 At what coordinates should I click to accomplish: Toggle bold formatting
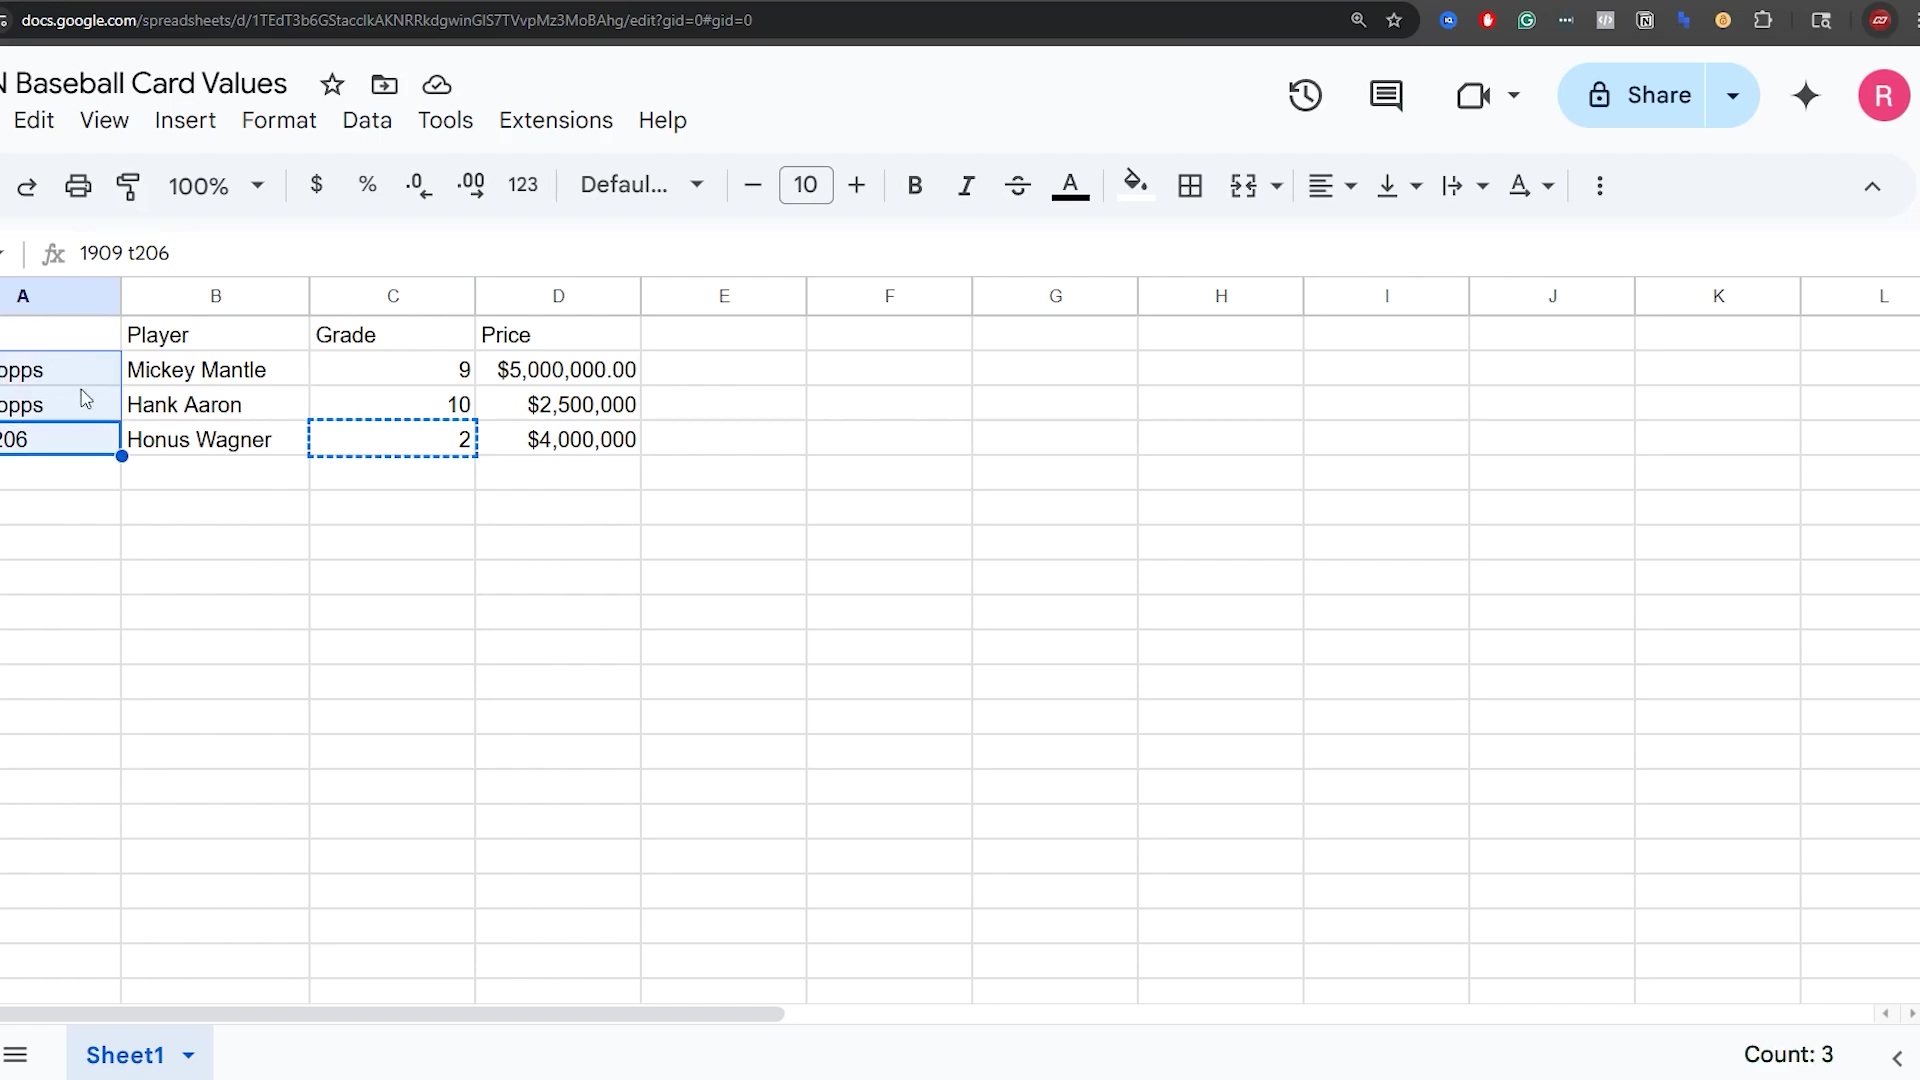pos(914,186)
